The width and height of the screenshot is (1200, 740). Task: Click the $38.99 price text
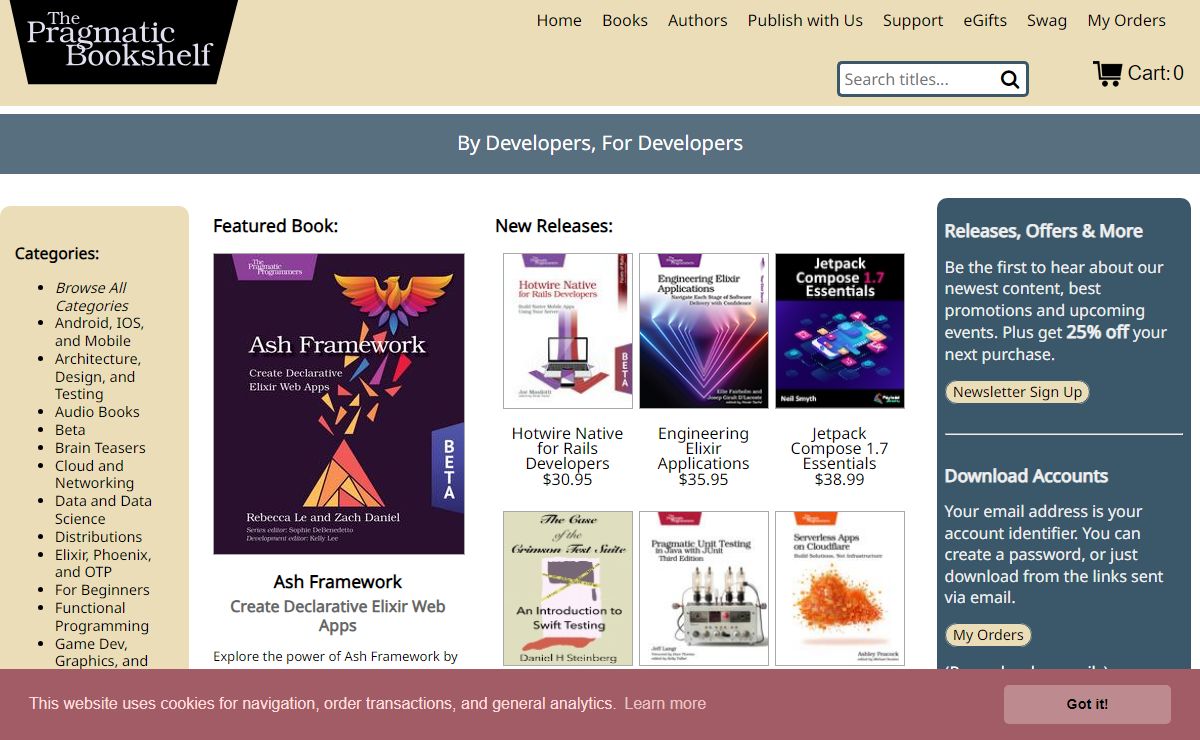coord(839,480)
